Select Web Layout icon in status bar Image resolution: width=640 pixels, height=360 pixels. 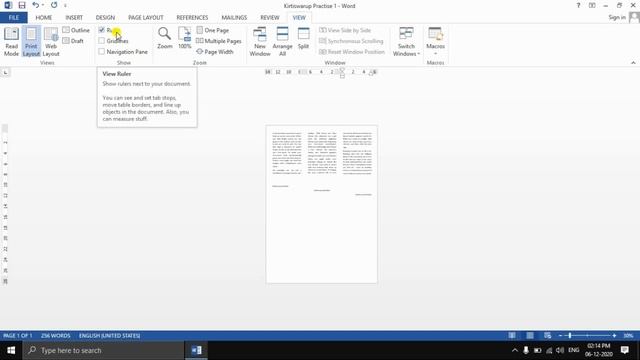click(547, 336)
